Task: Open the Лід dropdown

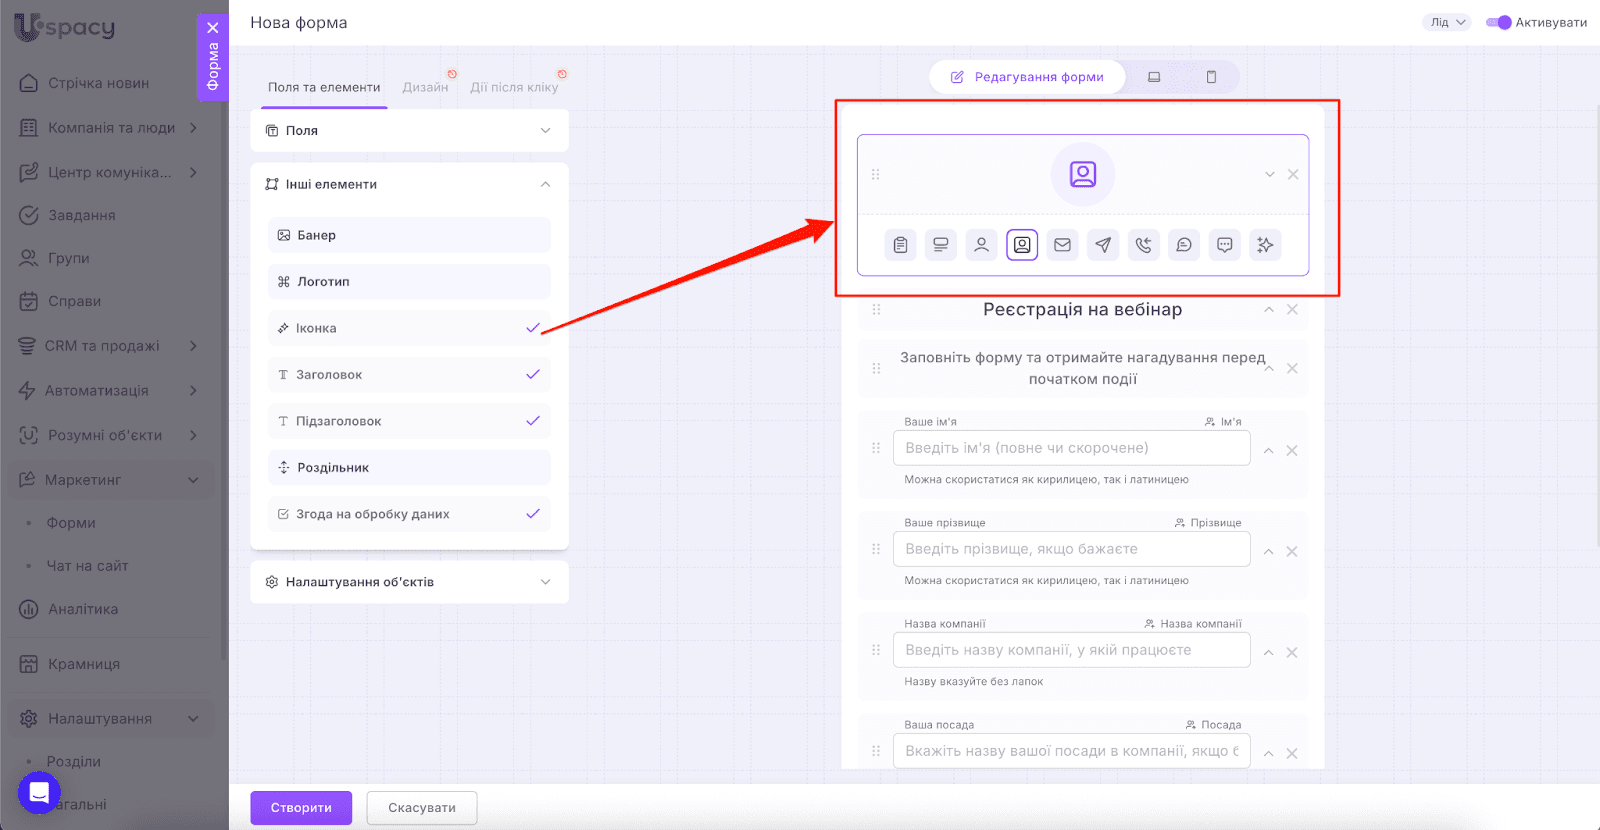Action: (1447, 22)
